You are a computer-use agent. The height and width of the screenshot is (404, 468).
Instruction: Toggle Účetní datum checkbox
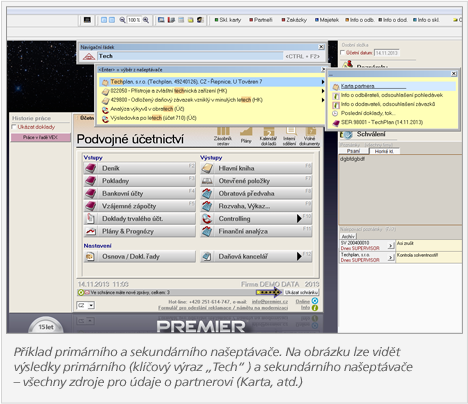coord(343,53)
